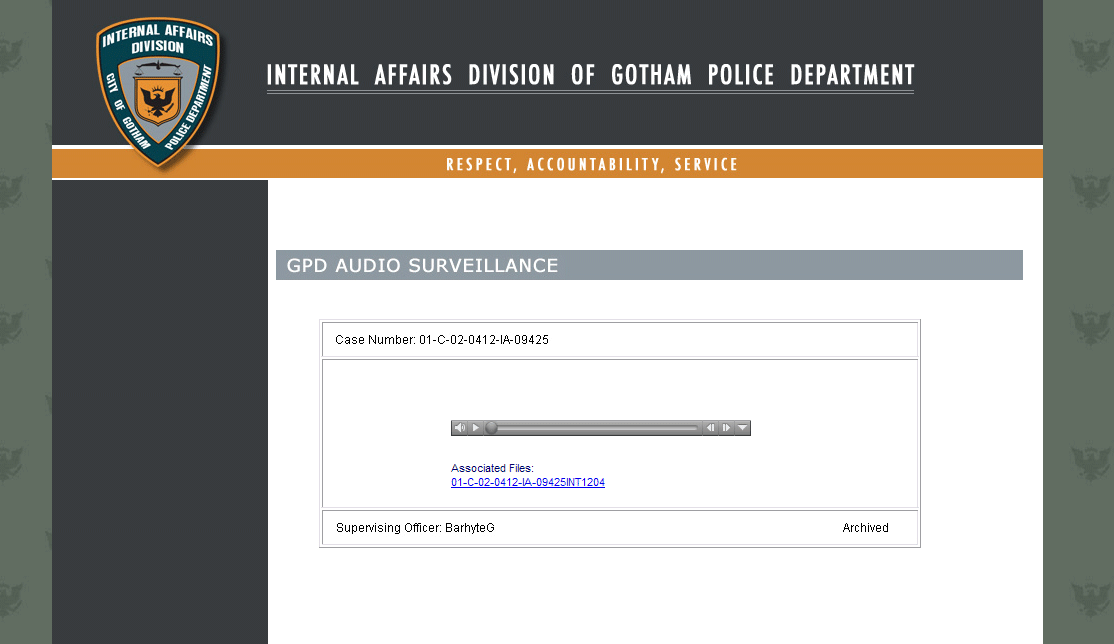1114x644 pixels.
Task: Click the dark left sidebar panel
Action: pyautogui.click(x=160, y=412)
